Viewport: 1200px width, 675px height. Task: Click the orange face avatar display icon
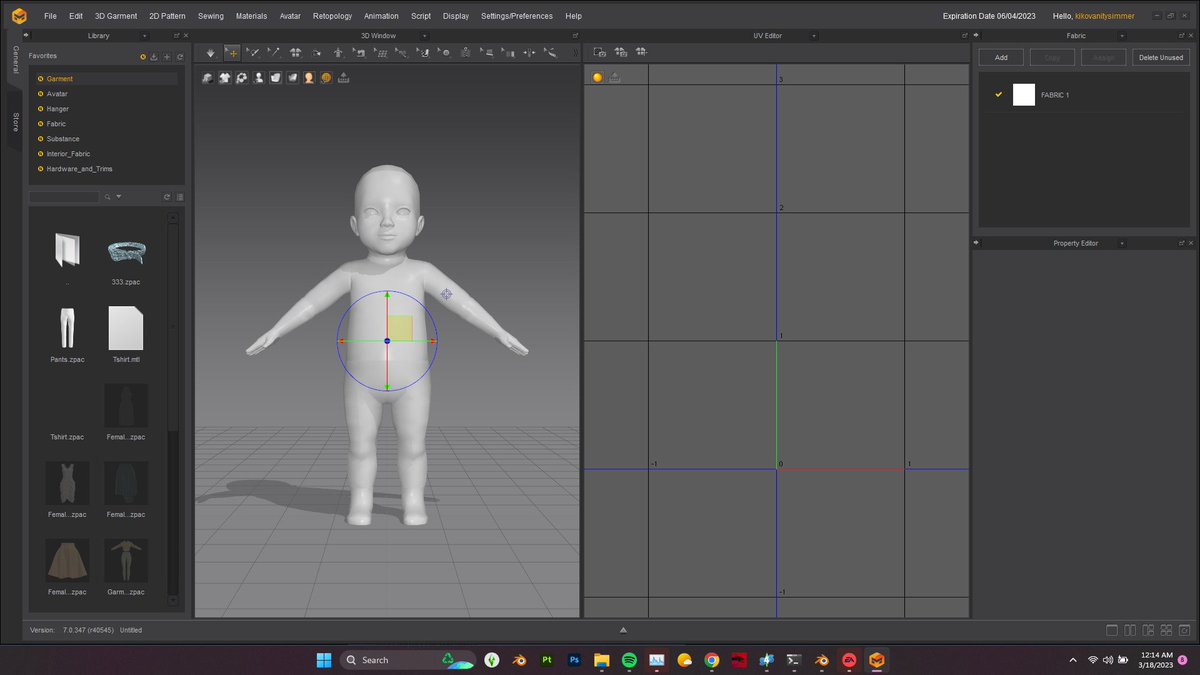[309, 77]
